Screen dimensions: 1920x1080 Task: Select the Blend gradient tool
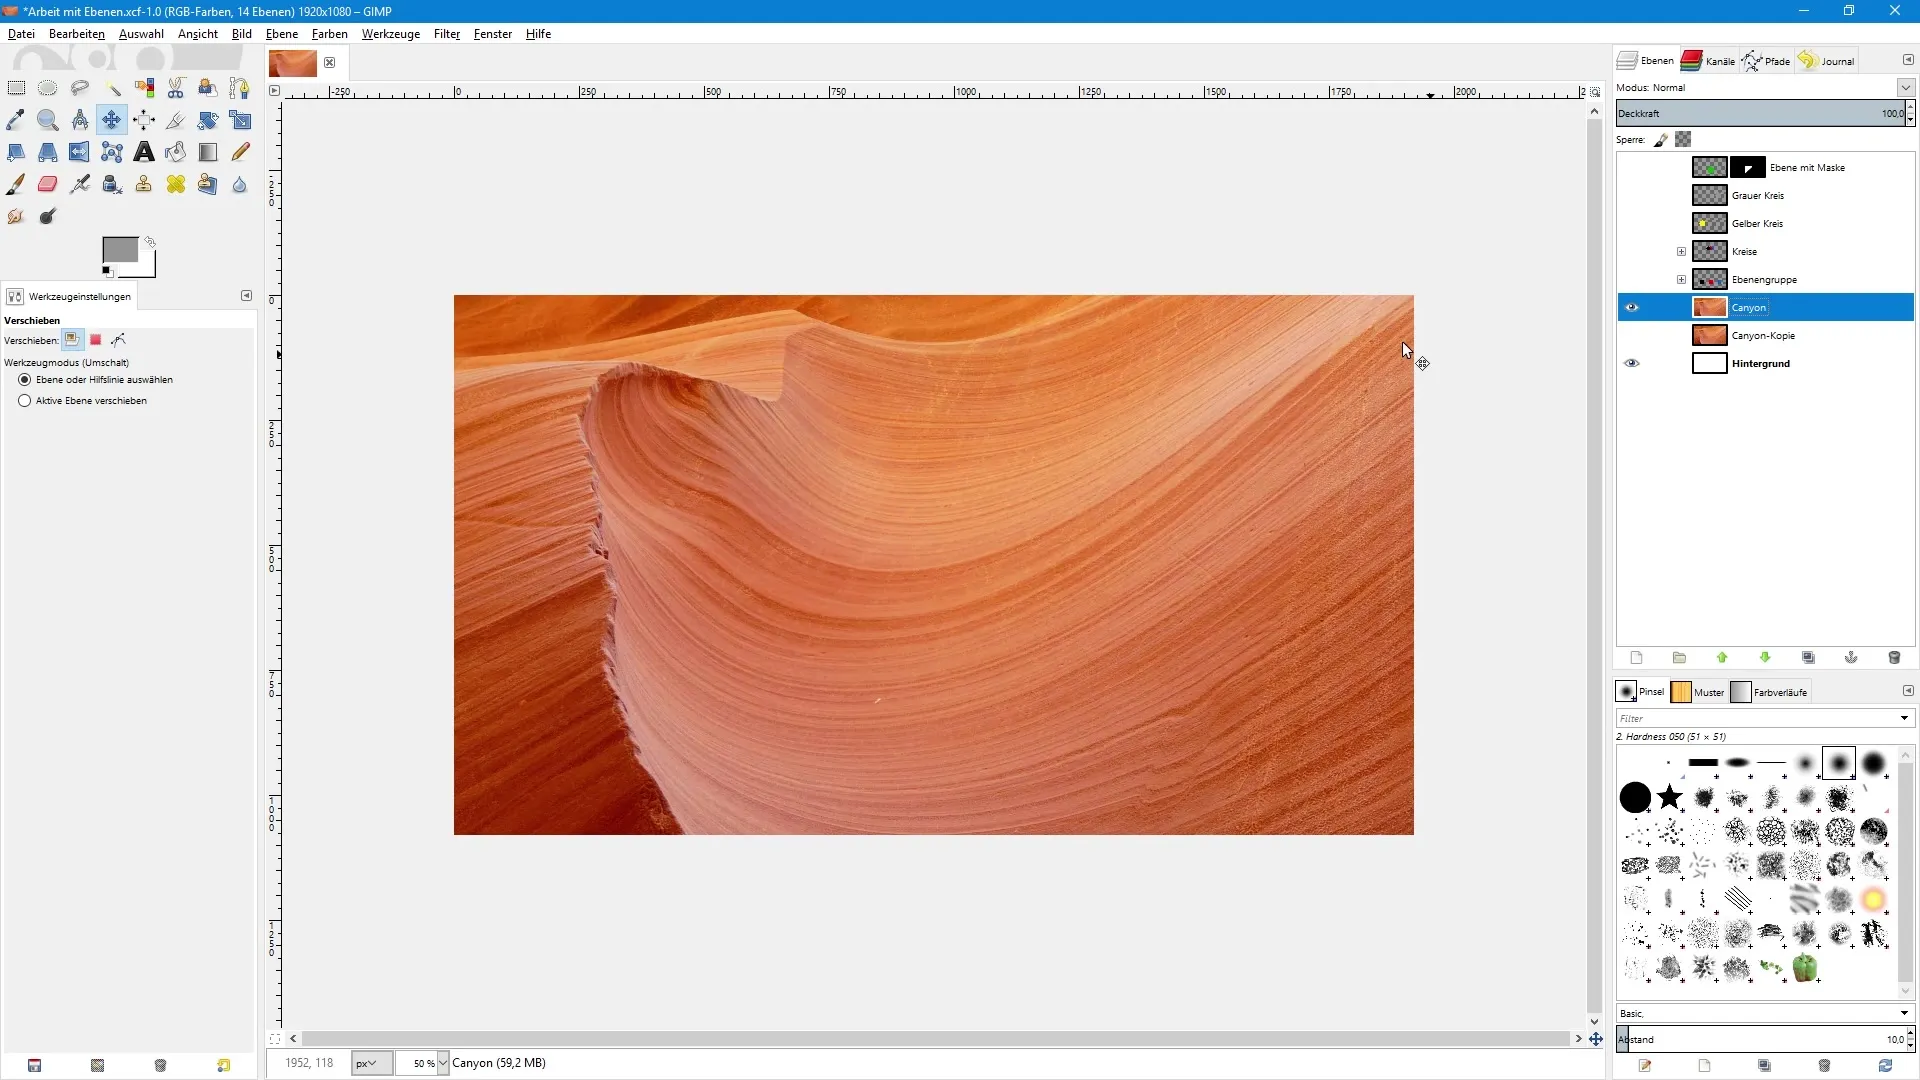pos(208,152)
